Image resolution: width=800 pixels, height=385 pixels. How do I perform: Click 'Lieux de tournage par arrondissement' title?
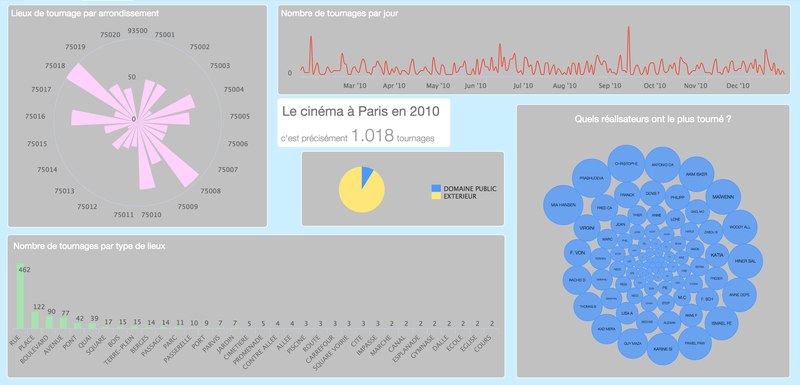[x=85, y=13]
